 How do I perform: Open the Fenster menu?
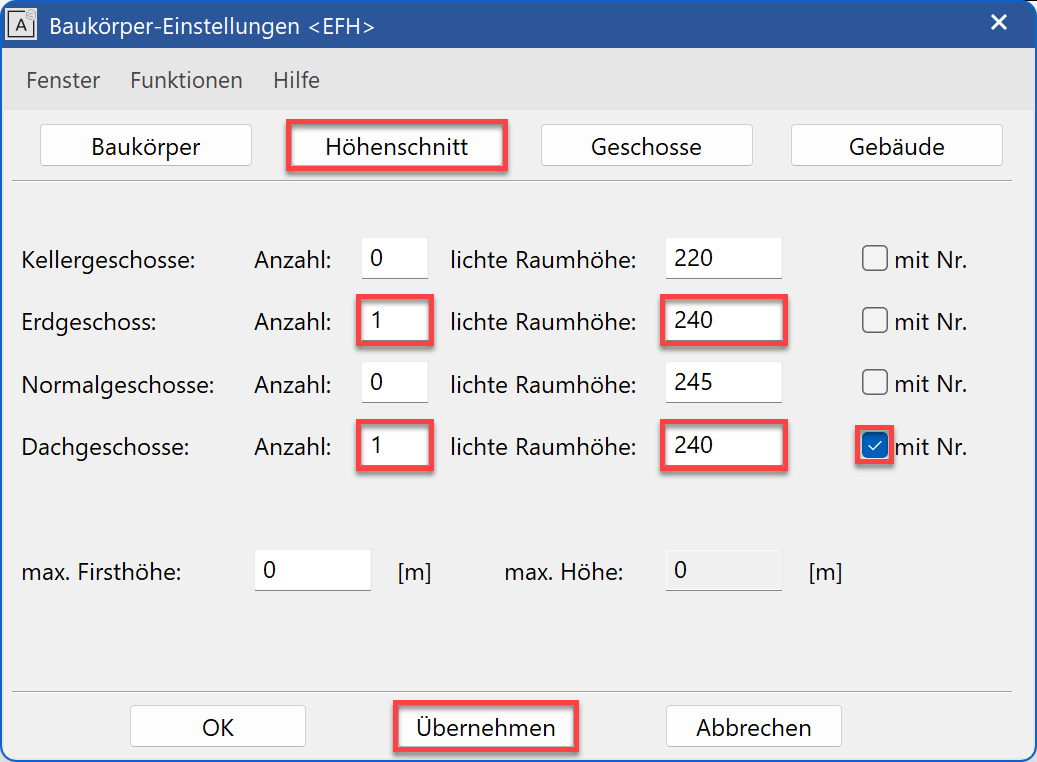(x=63, y=80)
